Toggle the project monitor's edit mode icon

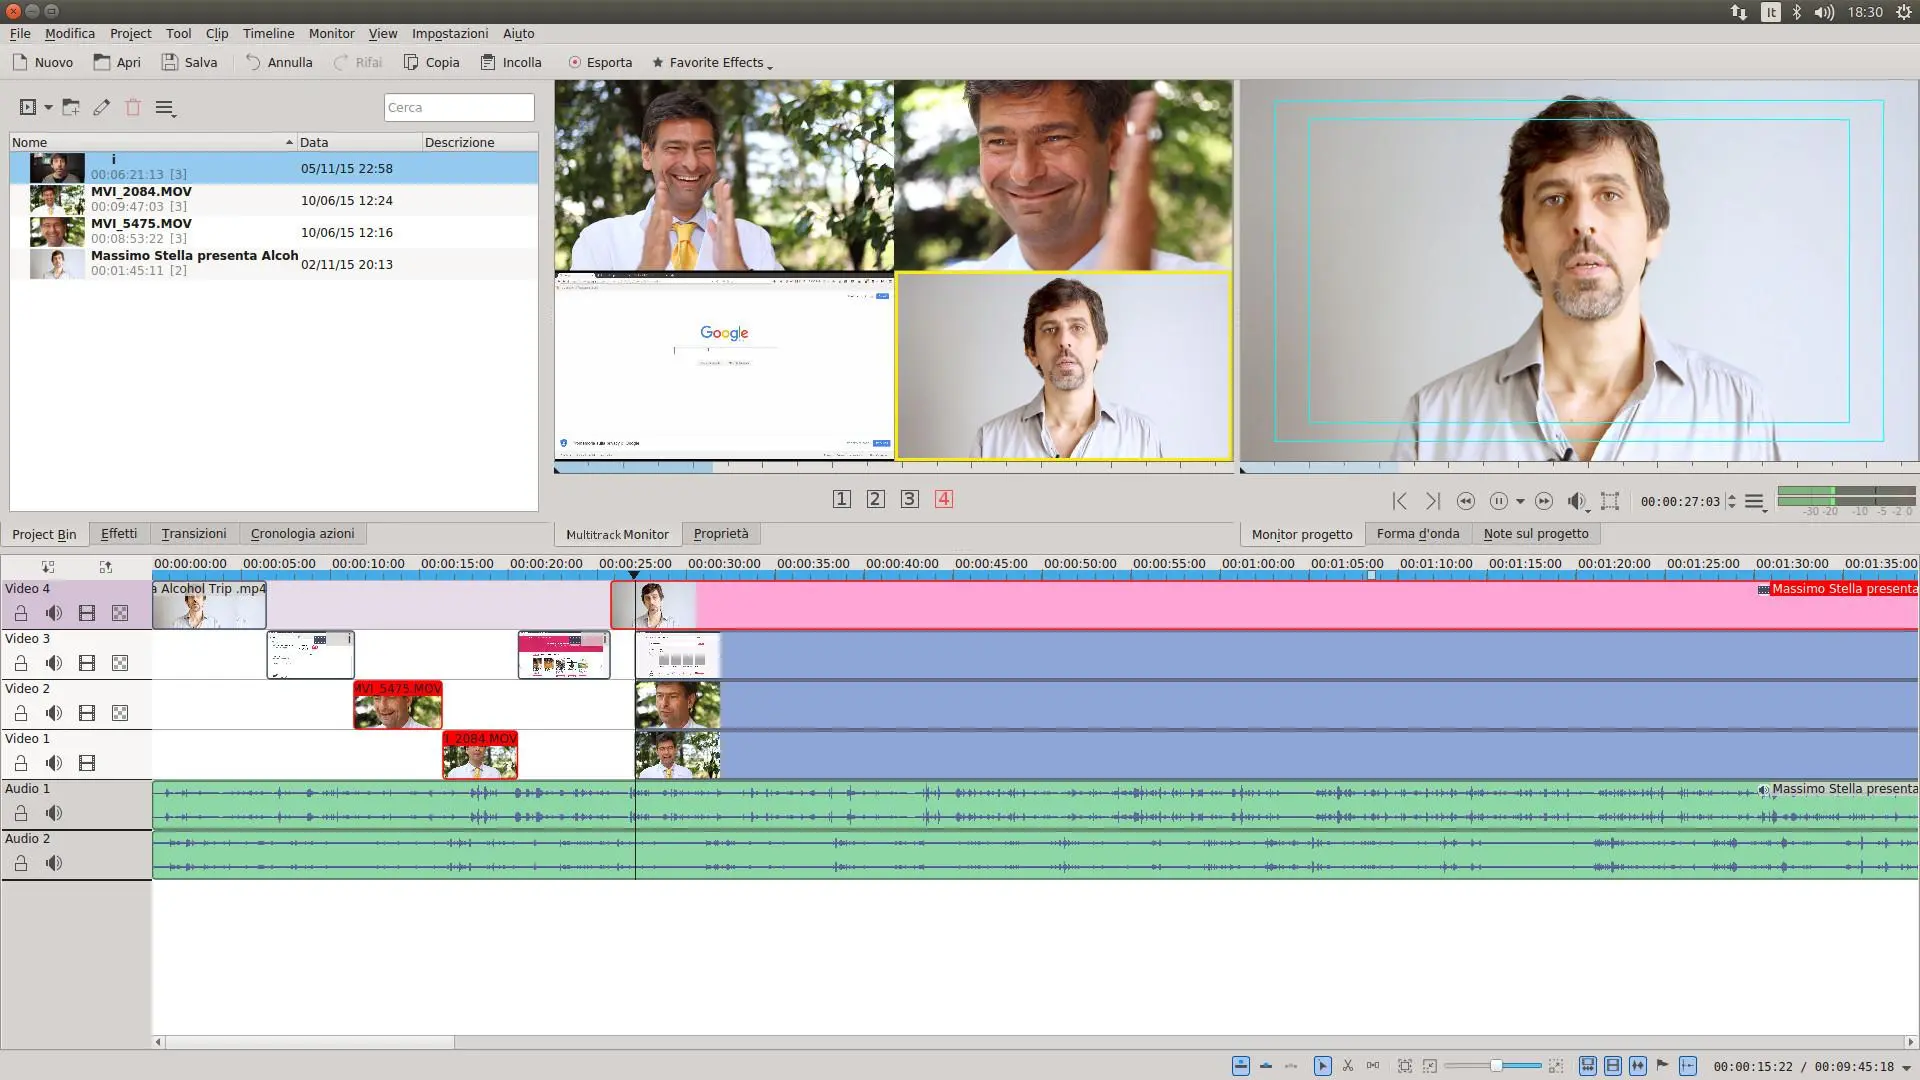point(1610,501)
